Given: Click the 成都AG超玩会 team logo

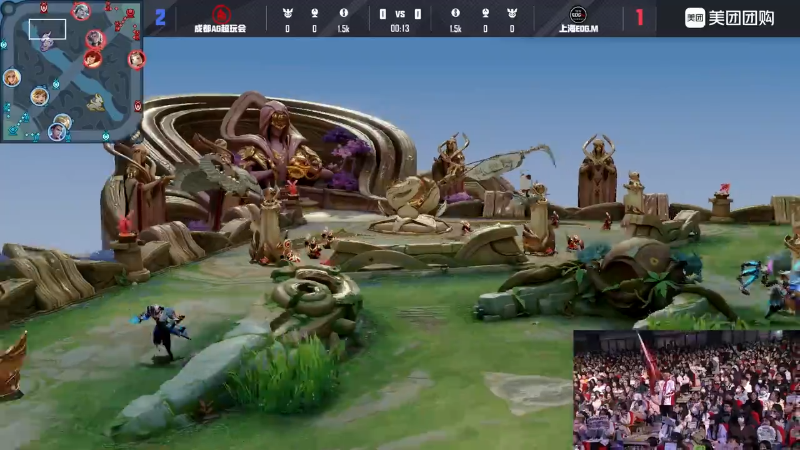Looking at the screenshot, I should (221, 14).
